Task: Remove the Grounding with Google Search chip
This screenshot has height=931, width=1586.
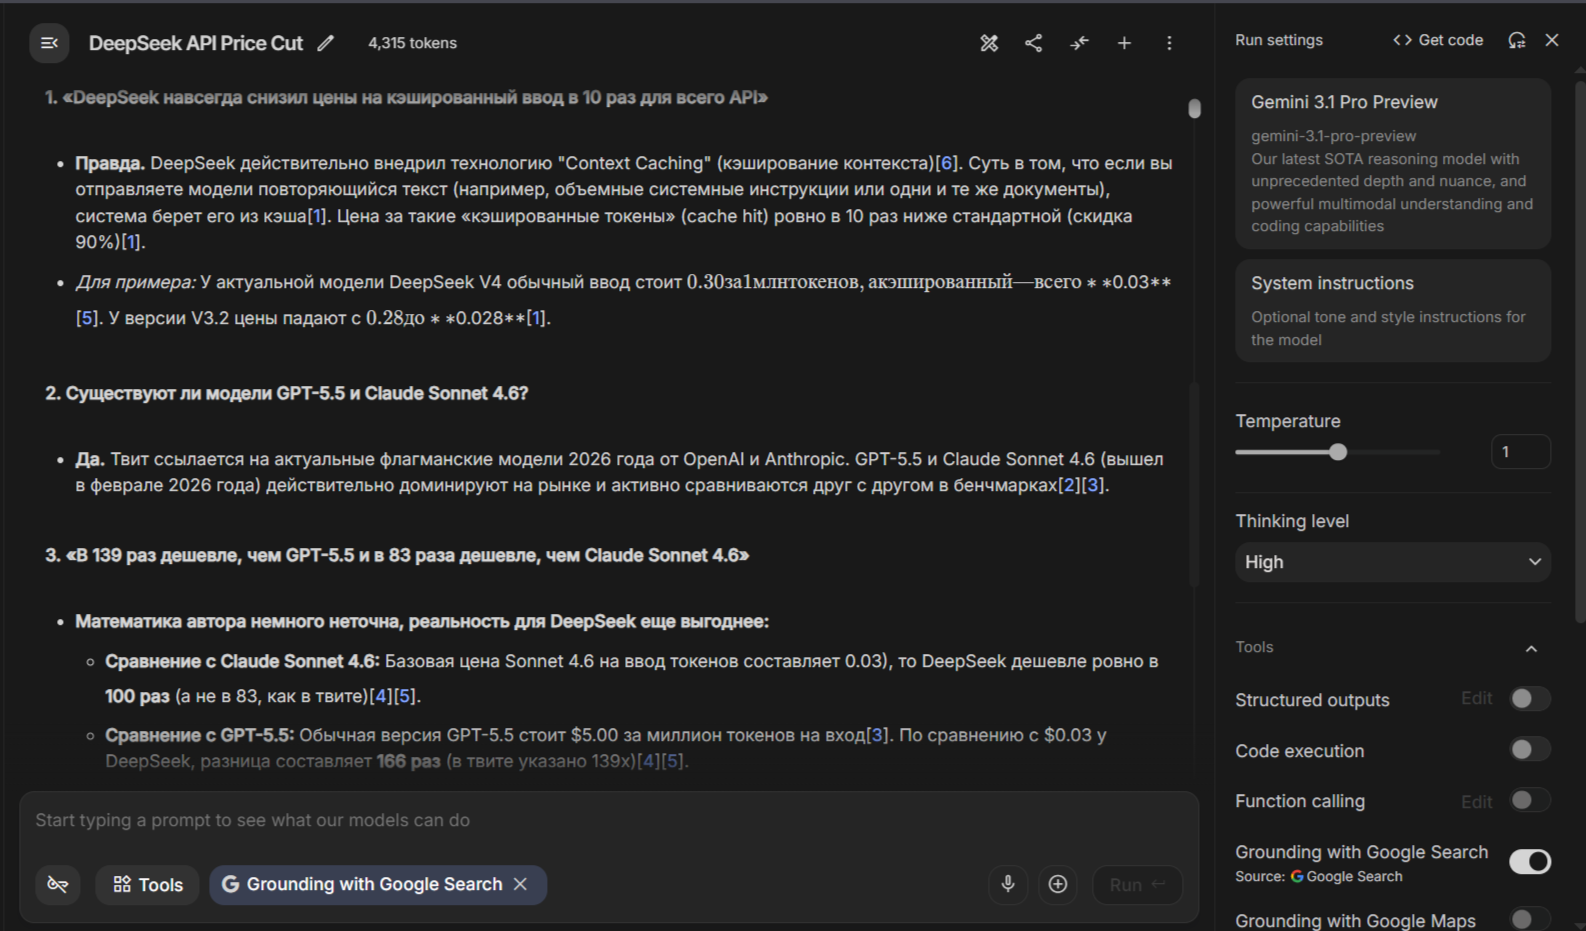Action: (x=520, y=884)
